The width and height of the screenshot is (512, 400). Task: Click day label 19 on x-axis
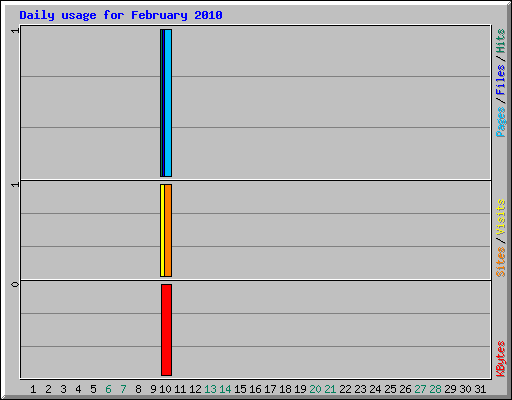coord(300,389)
